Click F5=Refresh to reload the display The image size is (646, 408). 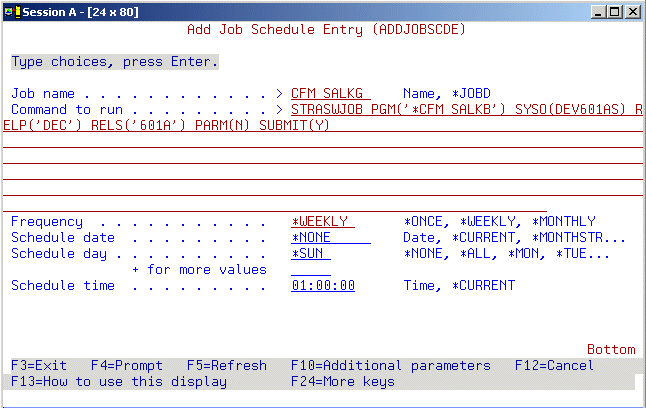pyautogui.click(x=210, y=365)
